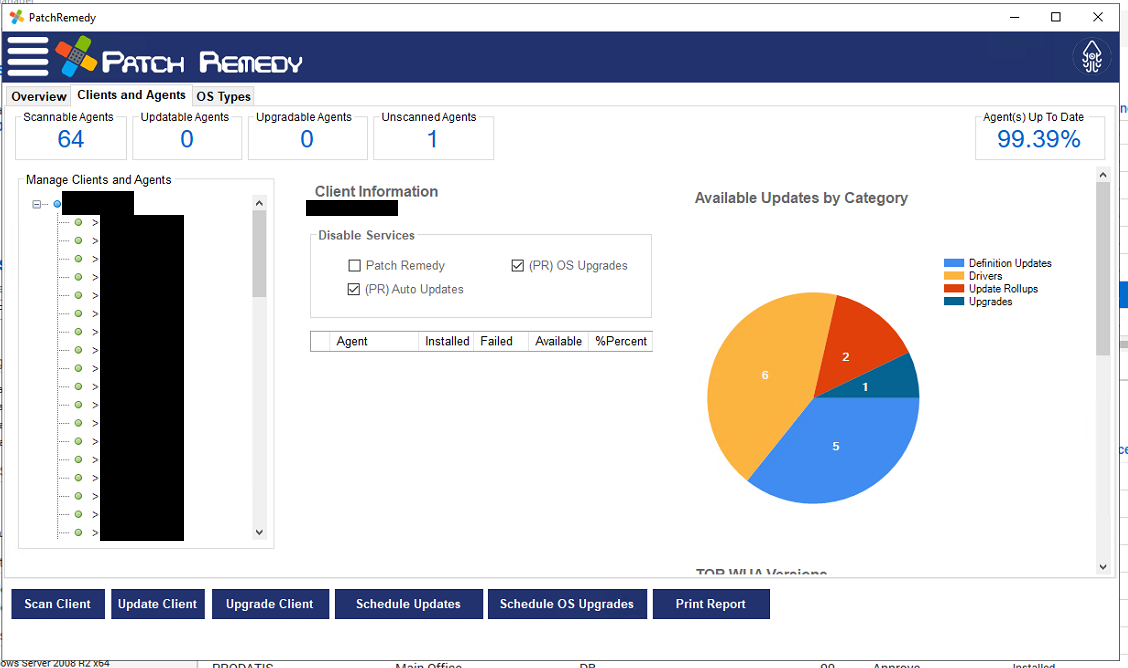Click the squid icon in the header

[x=1091, y=56]
